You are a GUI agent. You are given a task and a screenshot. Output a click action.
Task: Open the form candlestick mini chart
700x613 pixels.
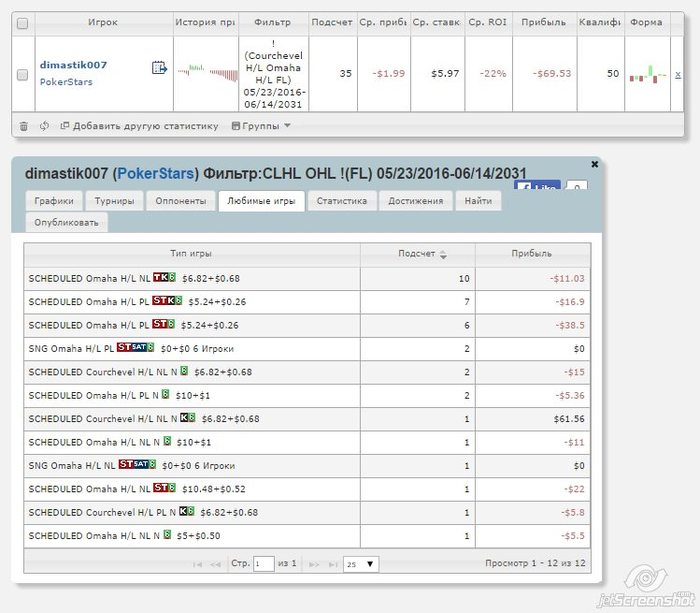pyautogui.click(x=647, y=75)
